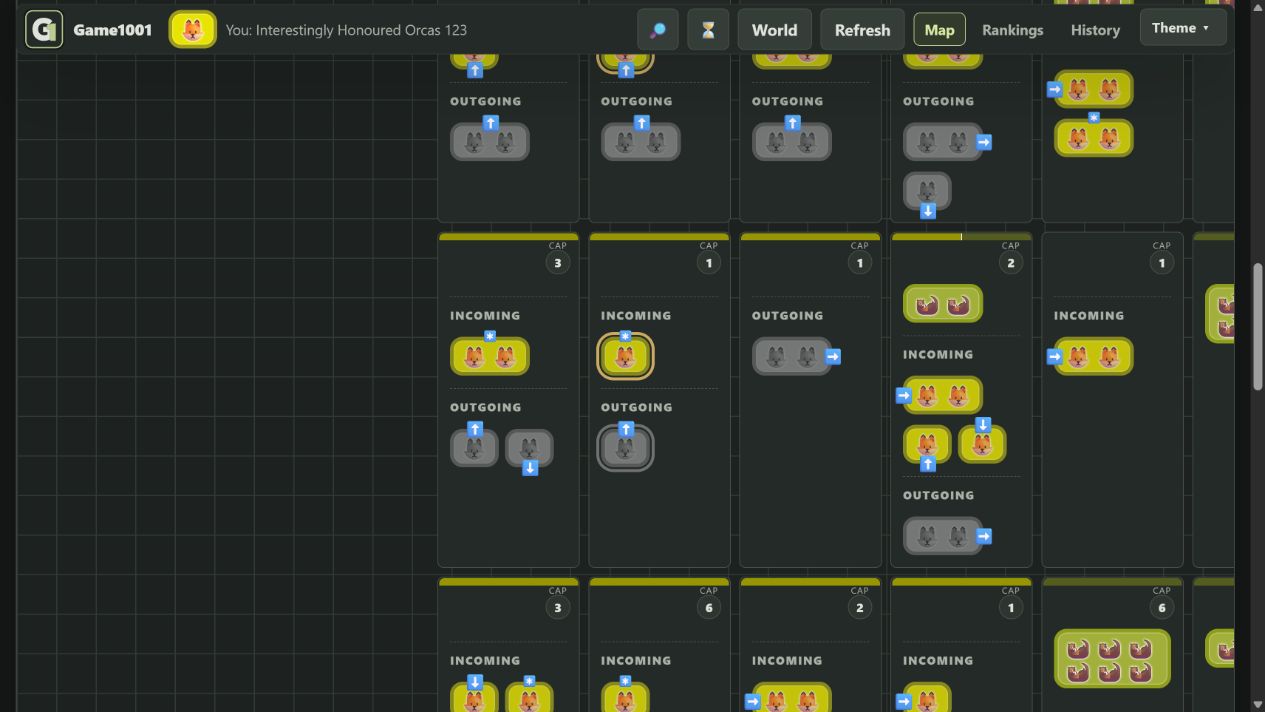This screenshot has height=712, width=1265.
Task: Click single wolf with down arrow below wolf pair
Action: pos(927,191)
